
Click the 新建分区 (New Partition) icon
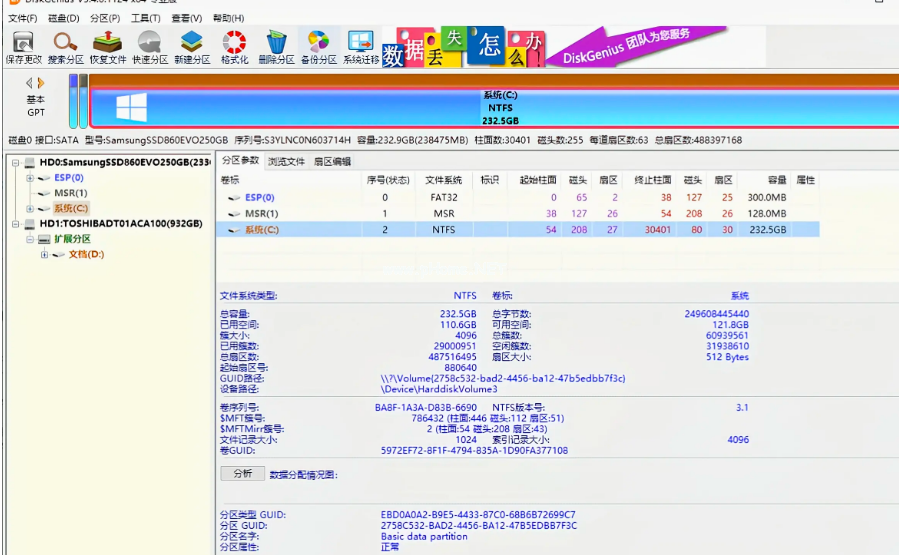[x=192, y=46]
